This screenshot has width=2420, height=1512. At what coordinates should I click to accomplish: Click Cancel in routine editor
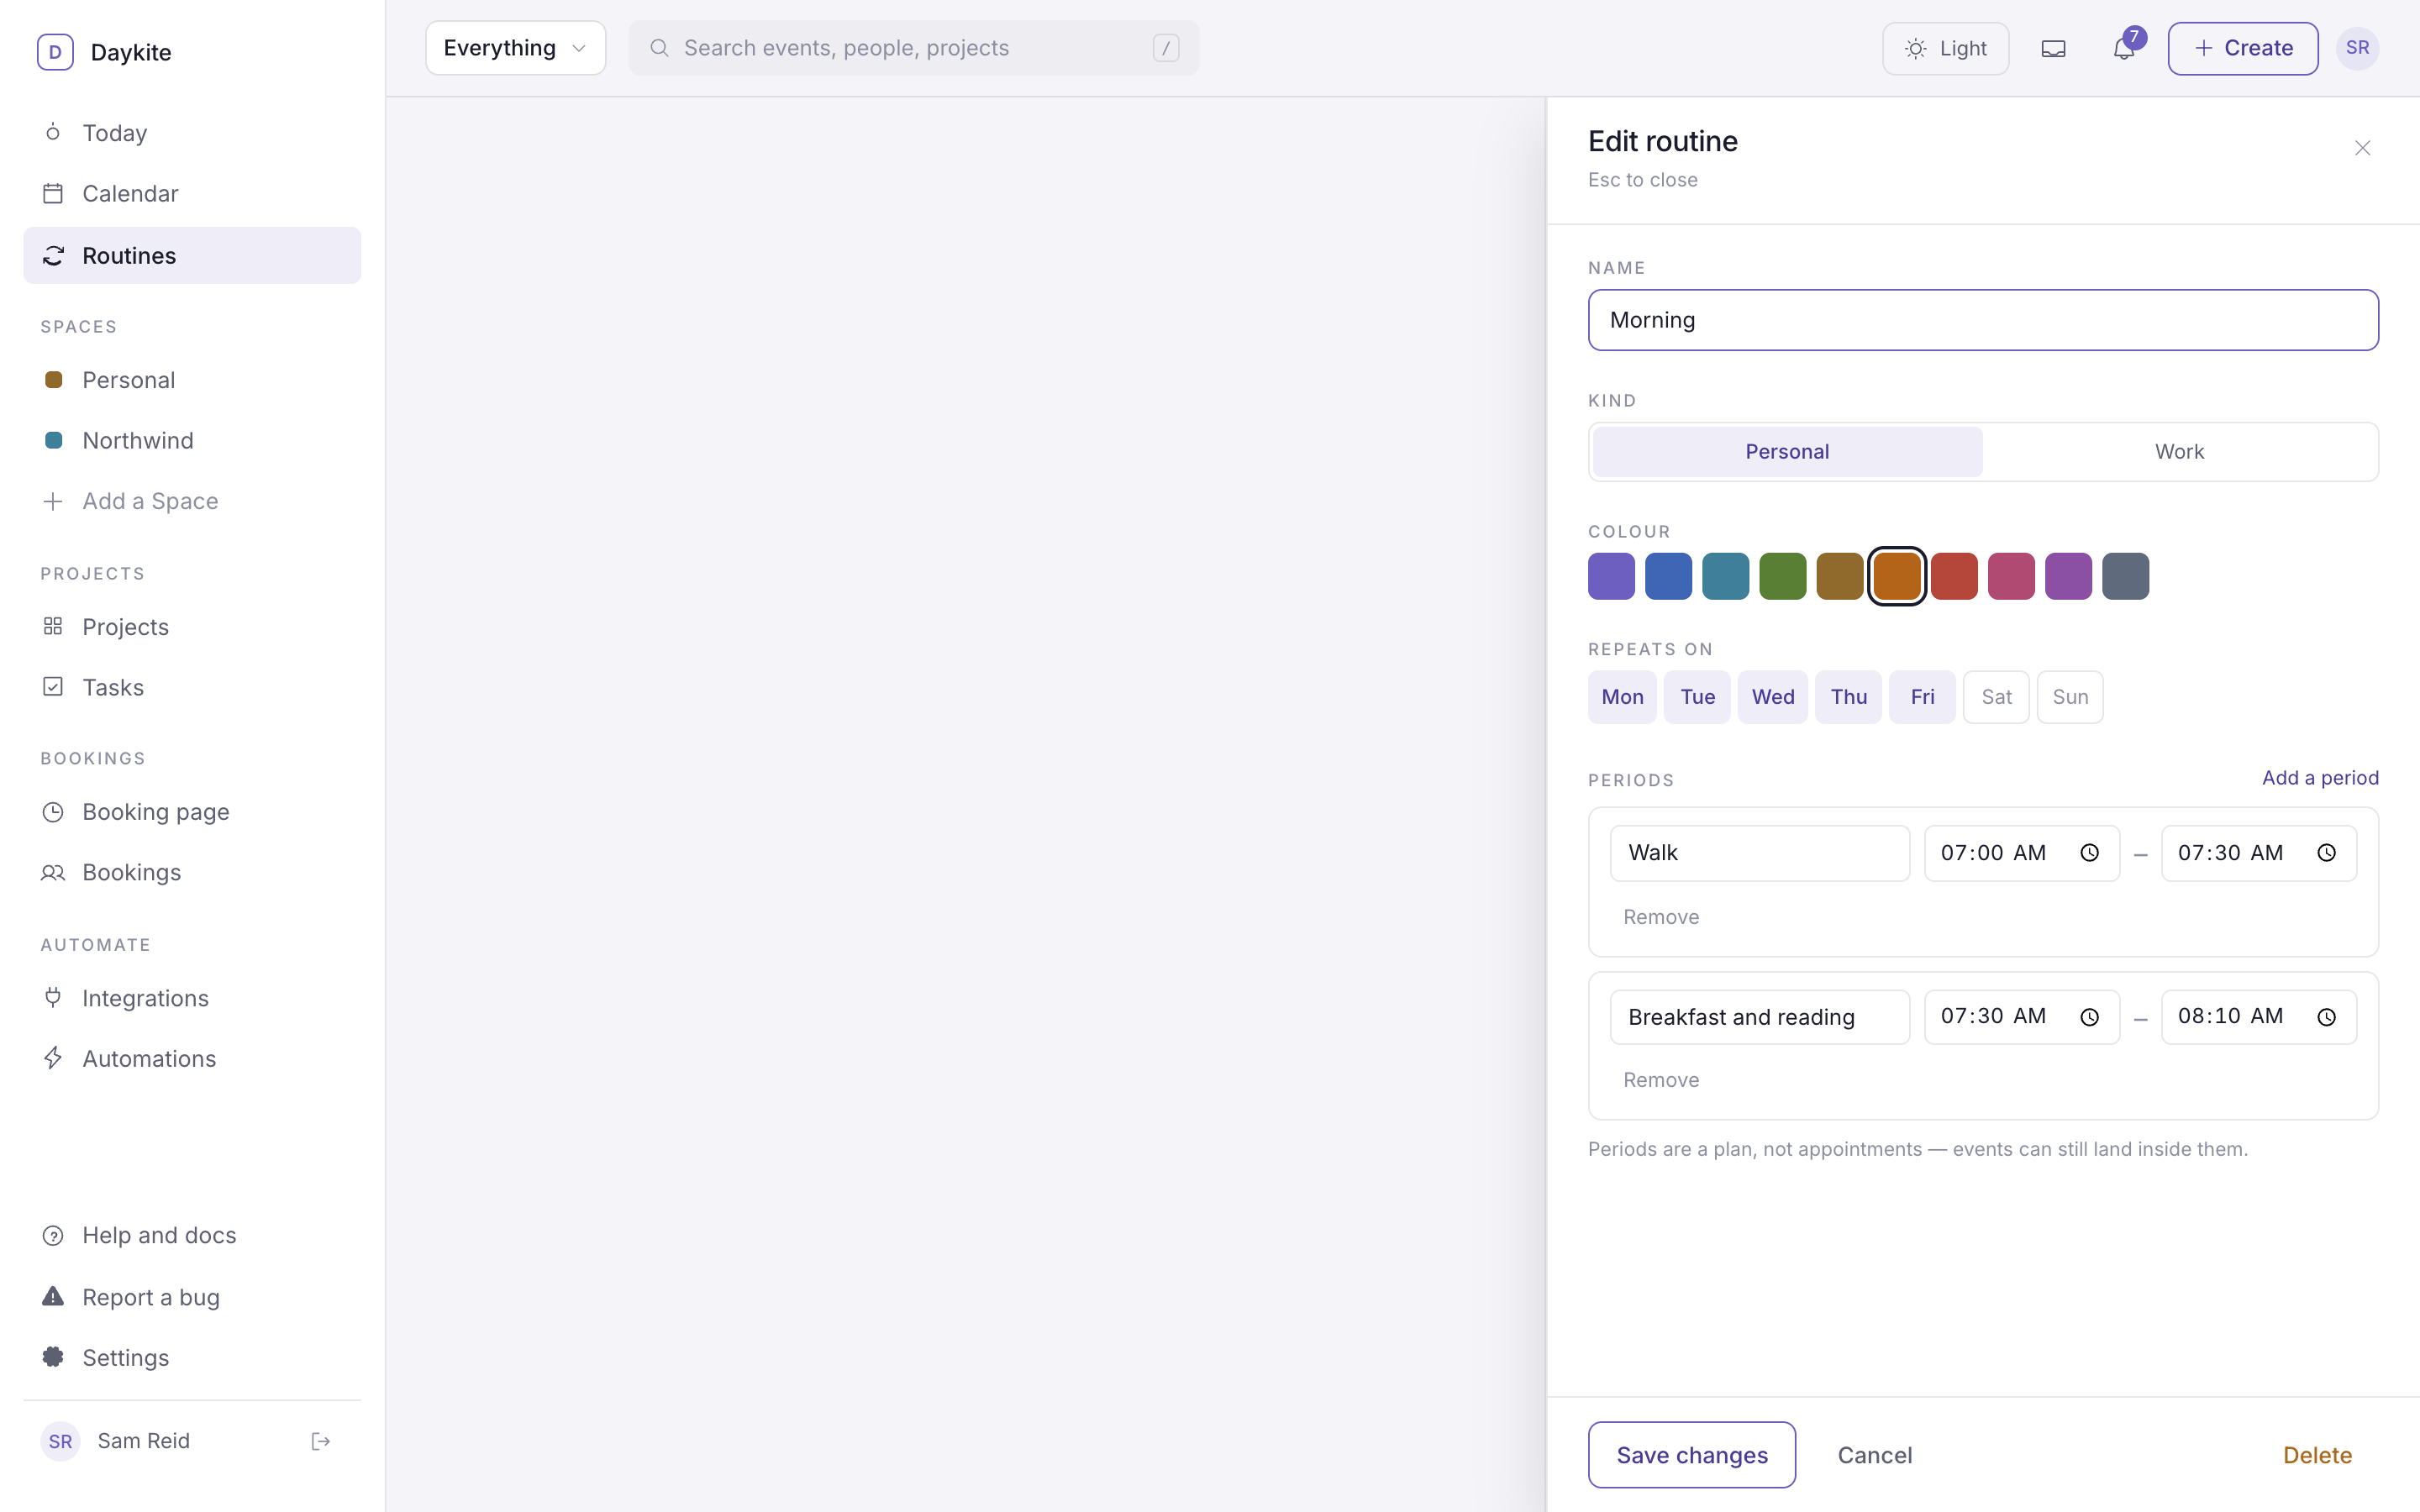(x=1875, y=1455)
